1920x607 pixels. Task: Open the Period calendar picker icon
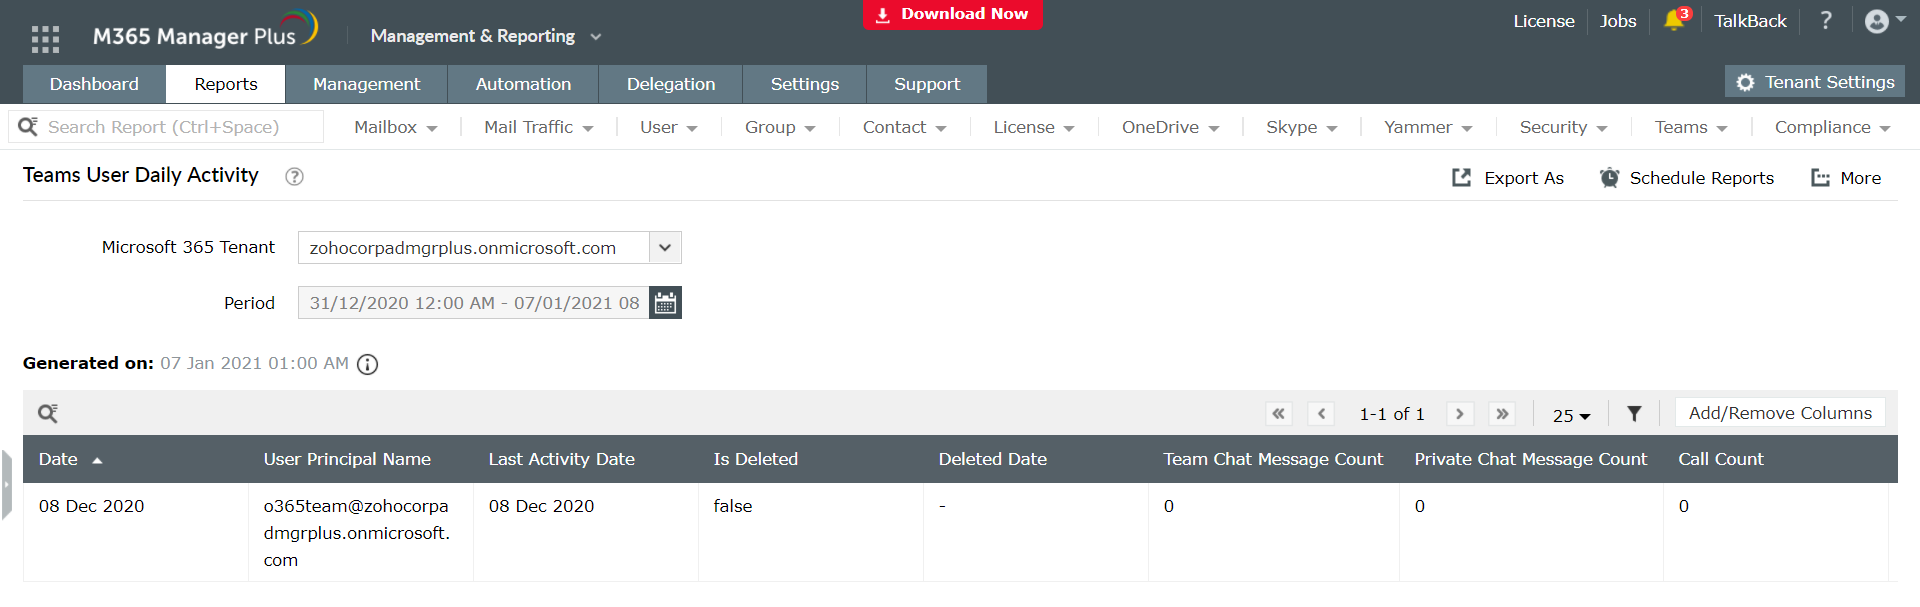(x=665, y=303)
